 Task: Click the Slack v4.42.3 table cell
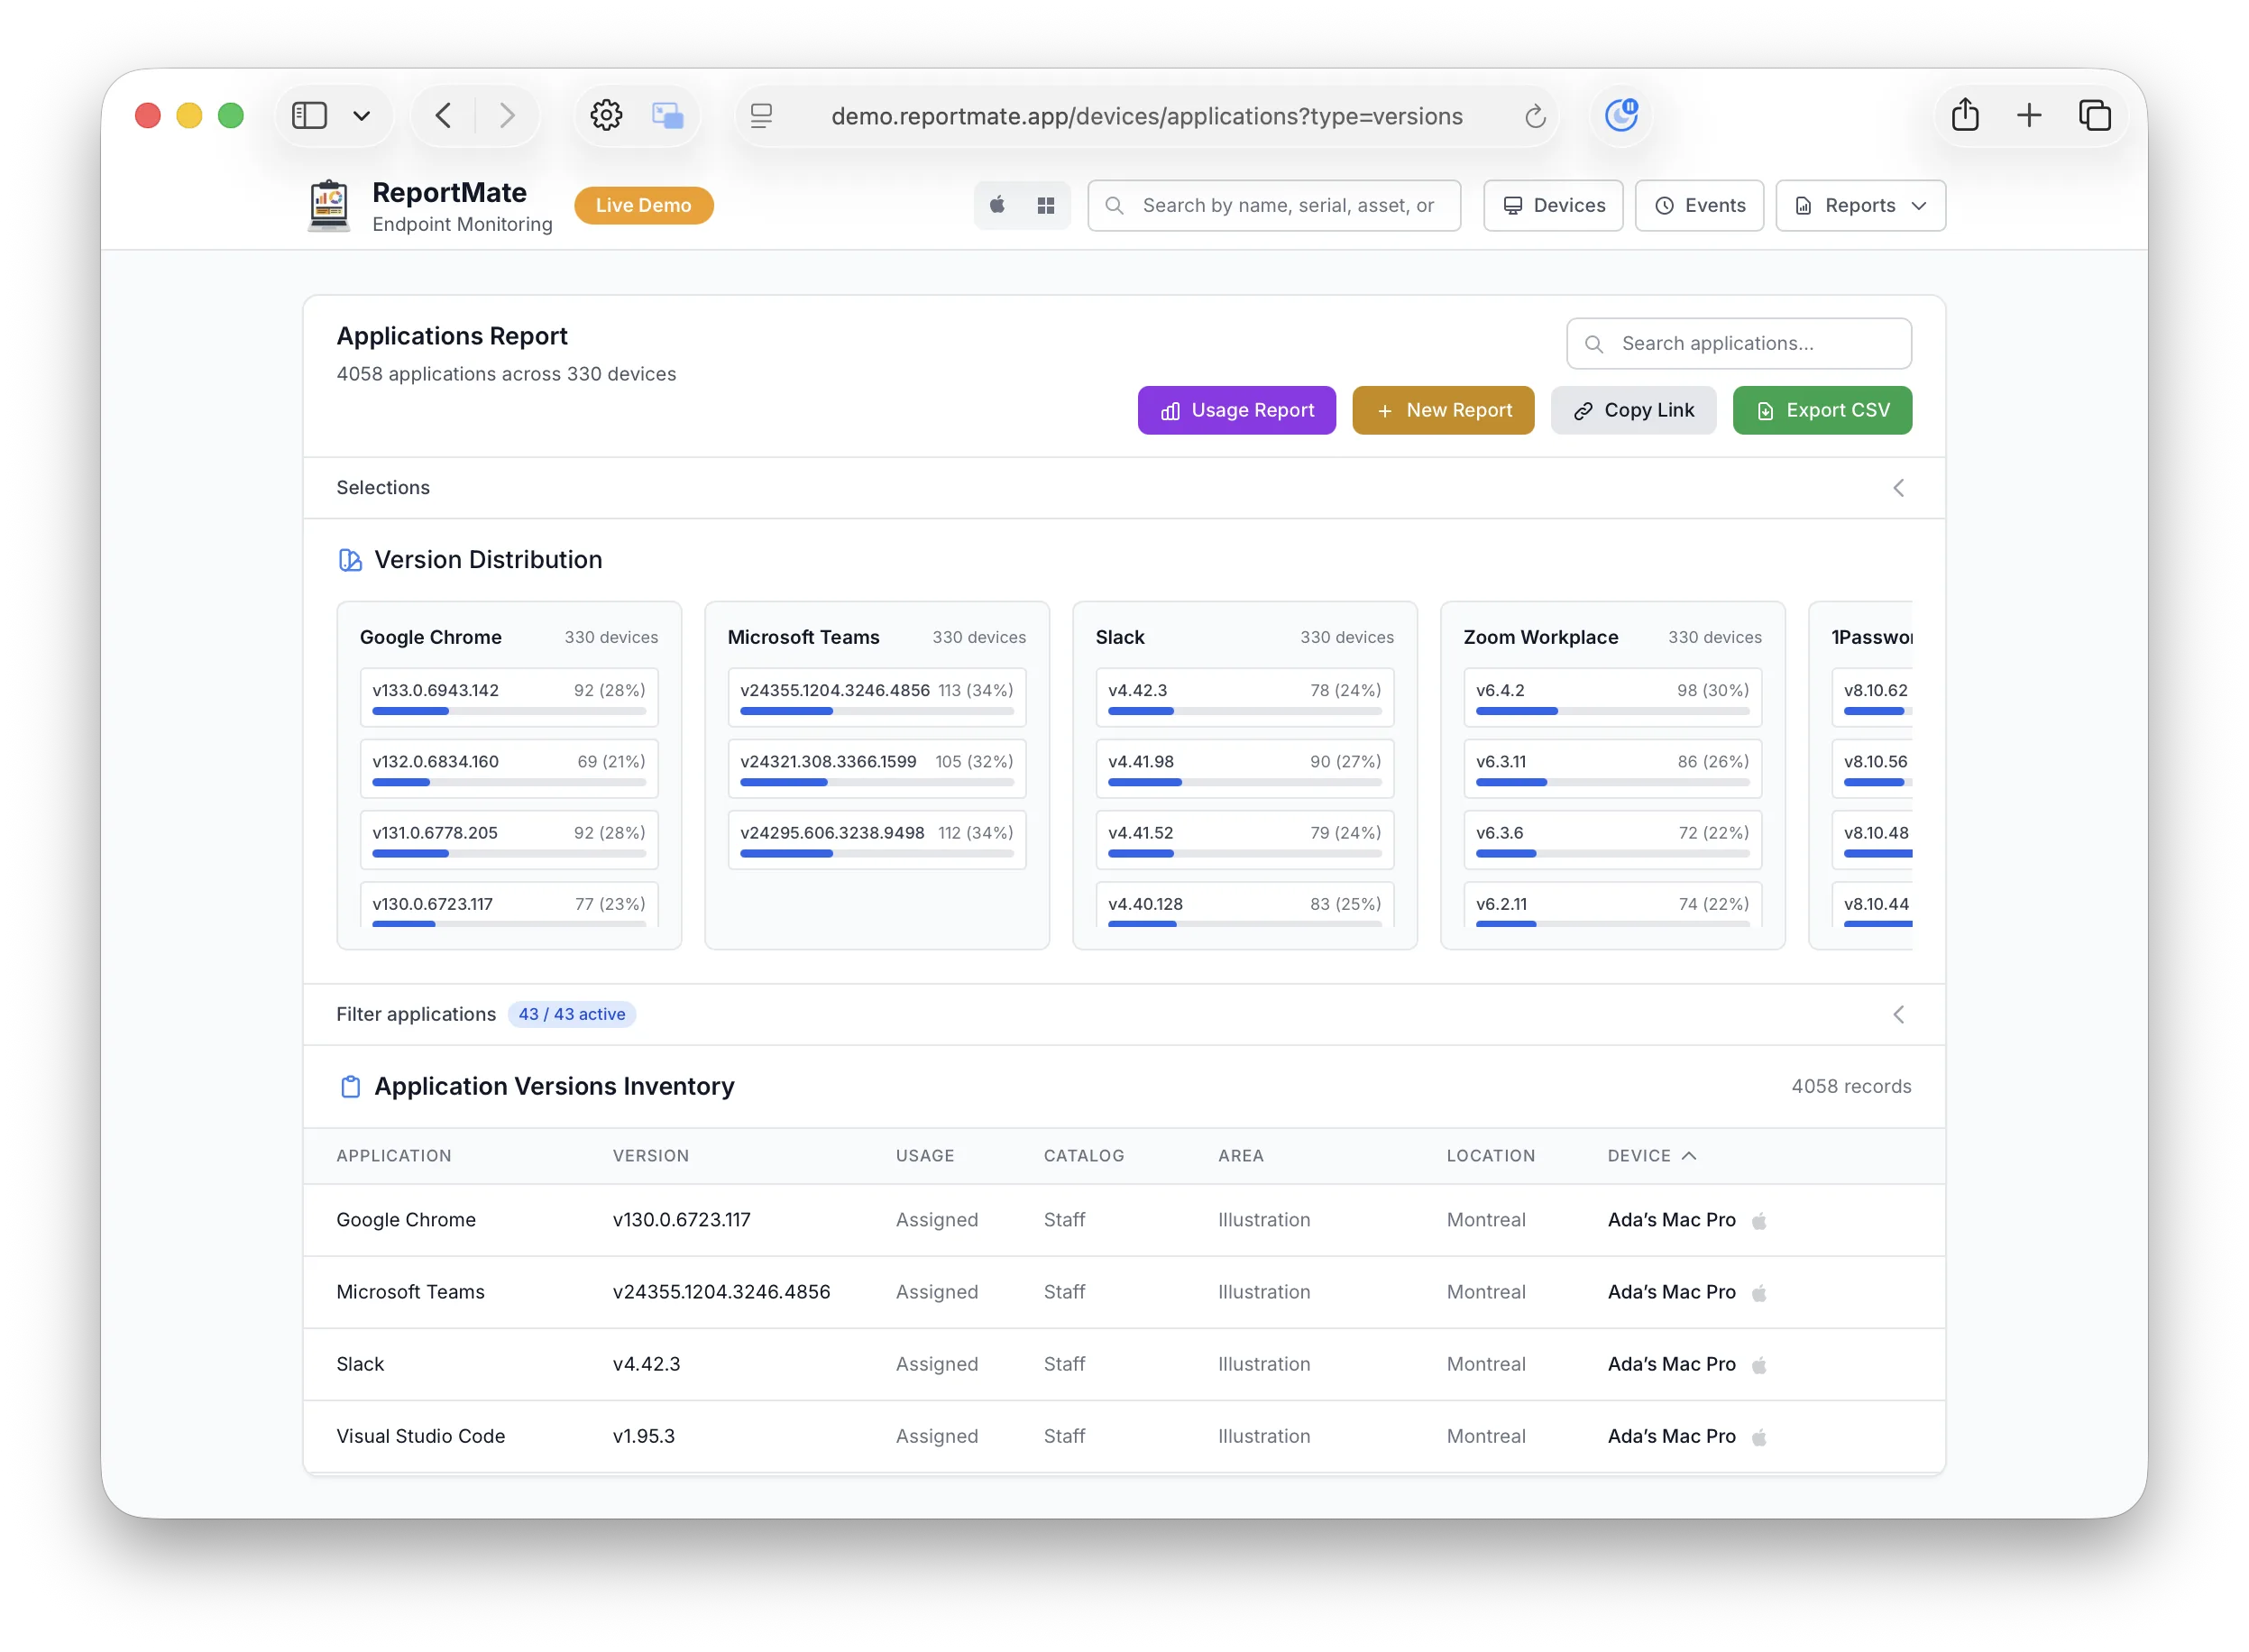[646, 1364]
